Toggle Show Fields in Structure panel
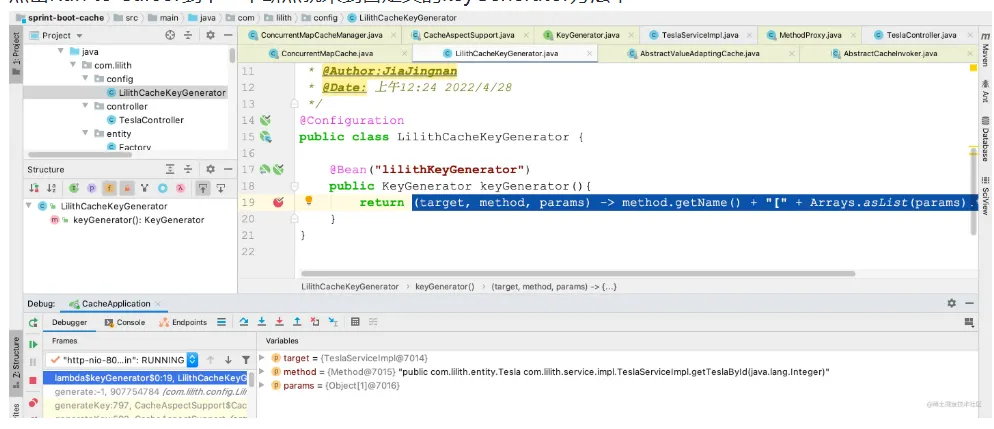This screenshot has height=429, width=994. [109, 188]
